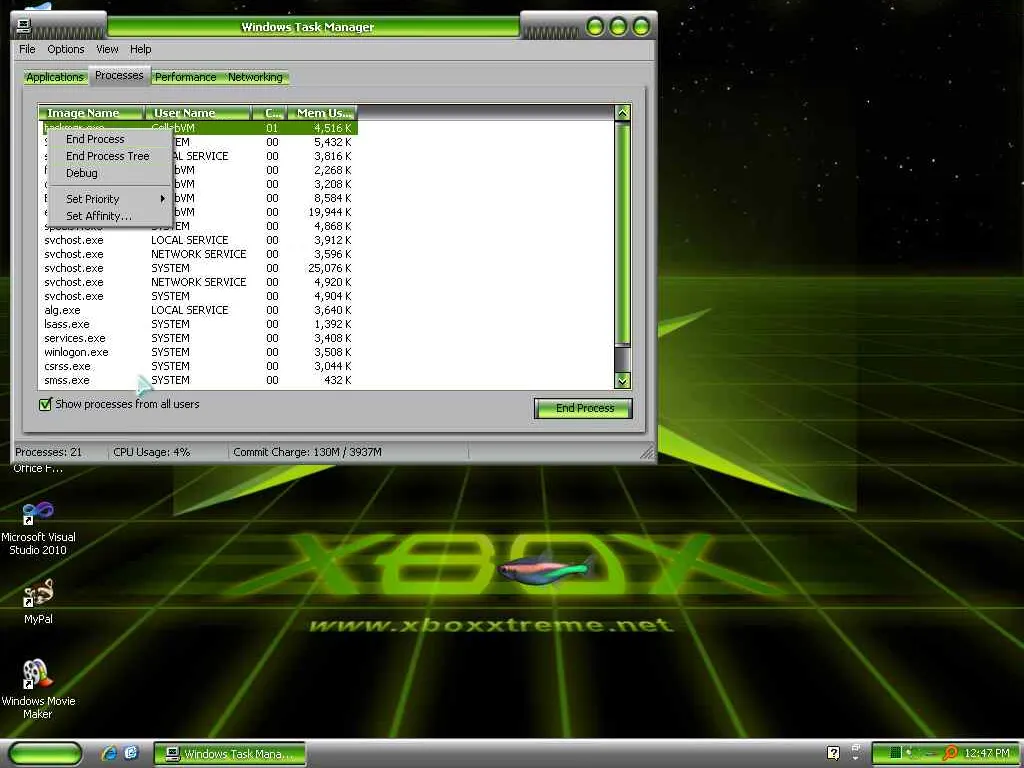Switch to the Performance tab

tap(185, 77)
